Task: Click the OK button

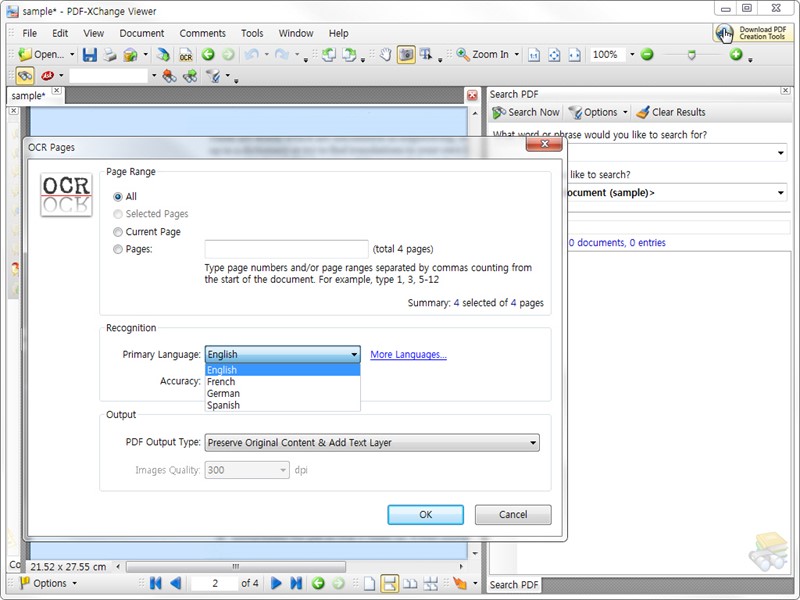Action: point(426,515)
